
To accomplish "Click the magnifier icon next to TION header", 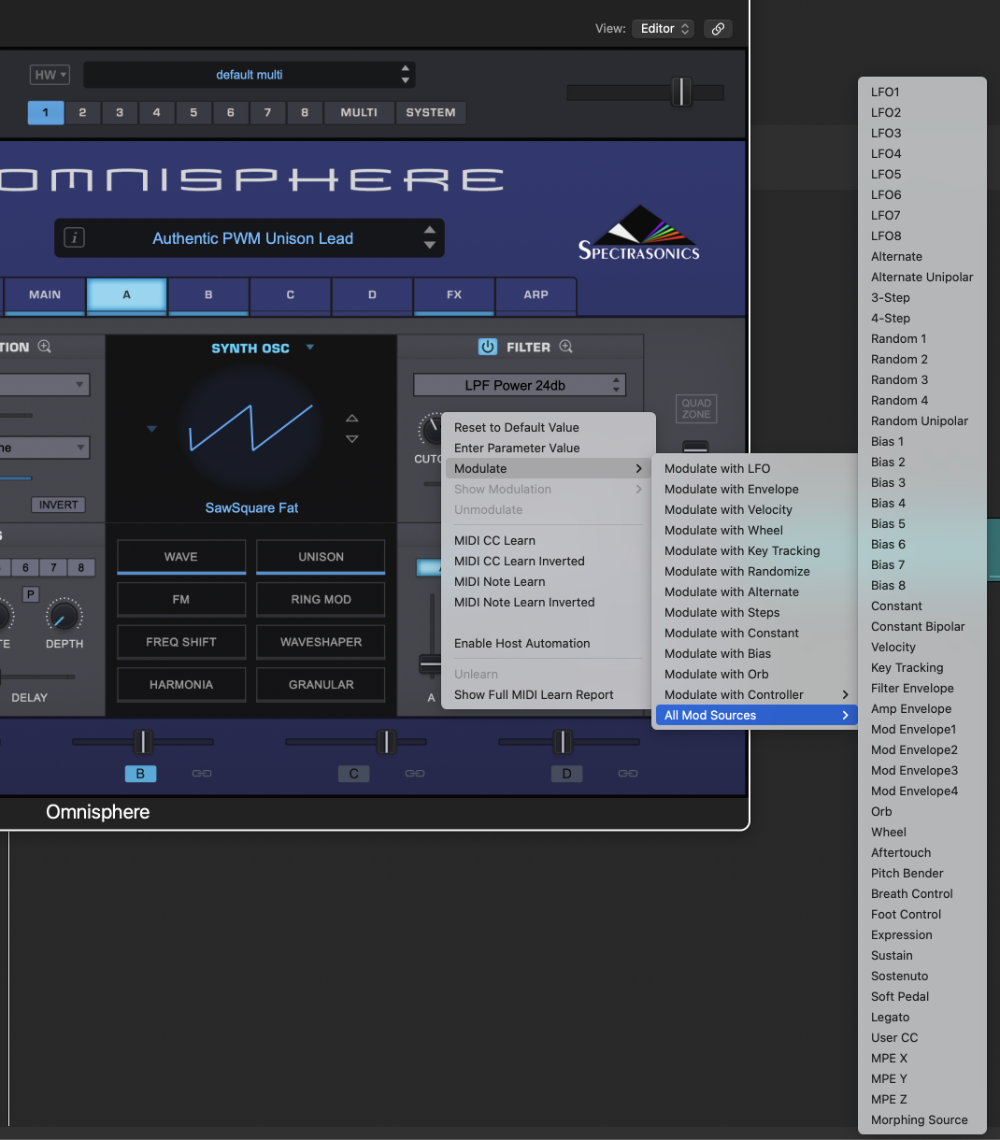I will click(44, 346).
